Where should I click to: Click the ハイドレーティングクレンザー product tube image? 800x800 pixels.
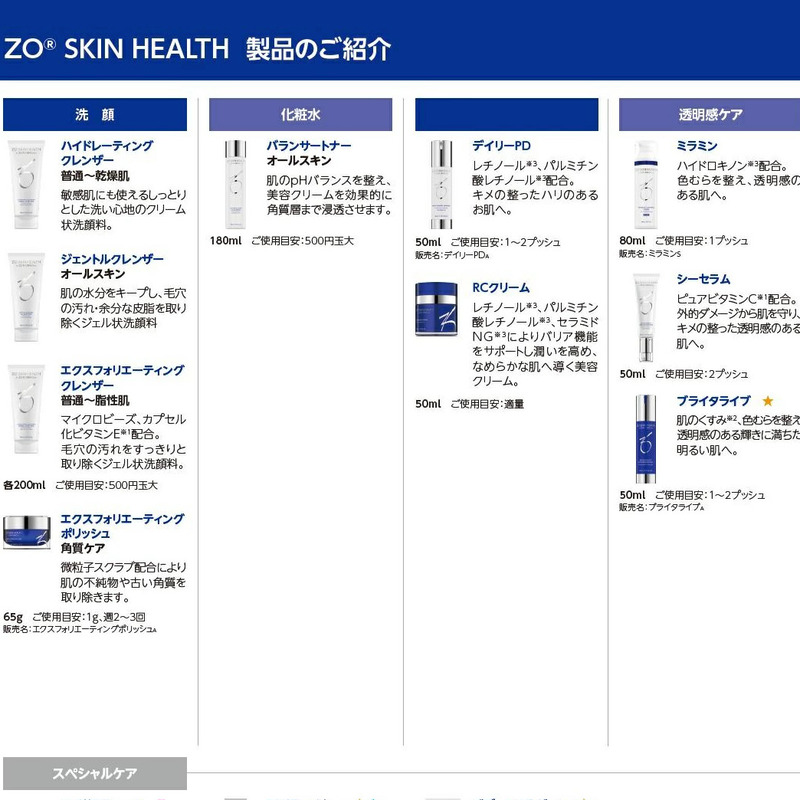[x=26, y=184]
